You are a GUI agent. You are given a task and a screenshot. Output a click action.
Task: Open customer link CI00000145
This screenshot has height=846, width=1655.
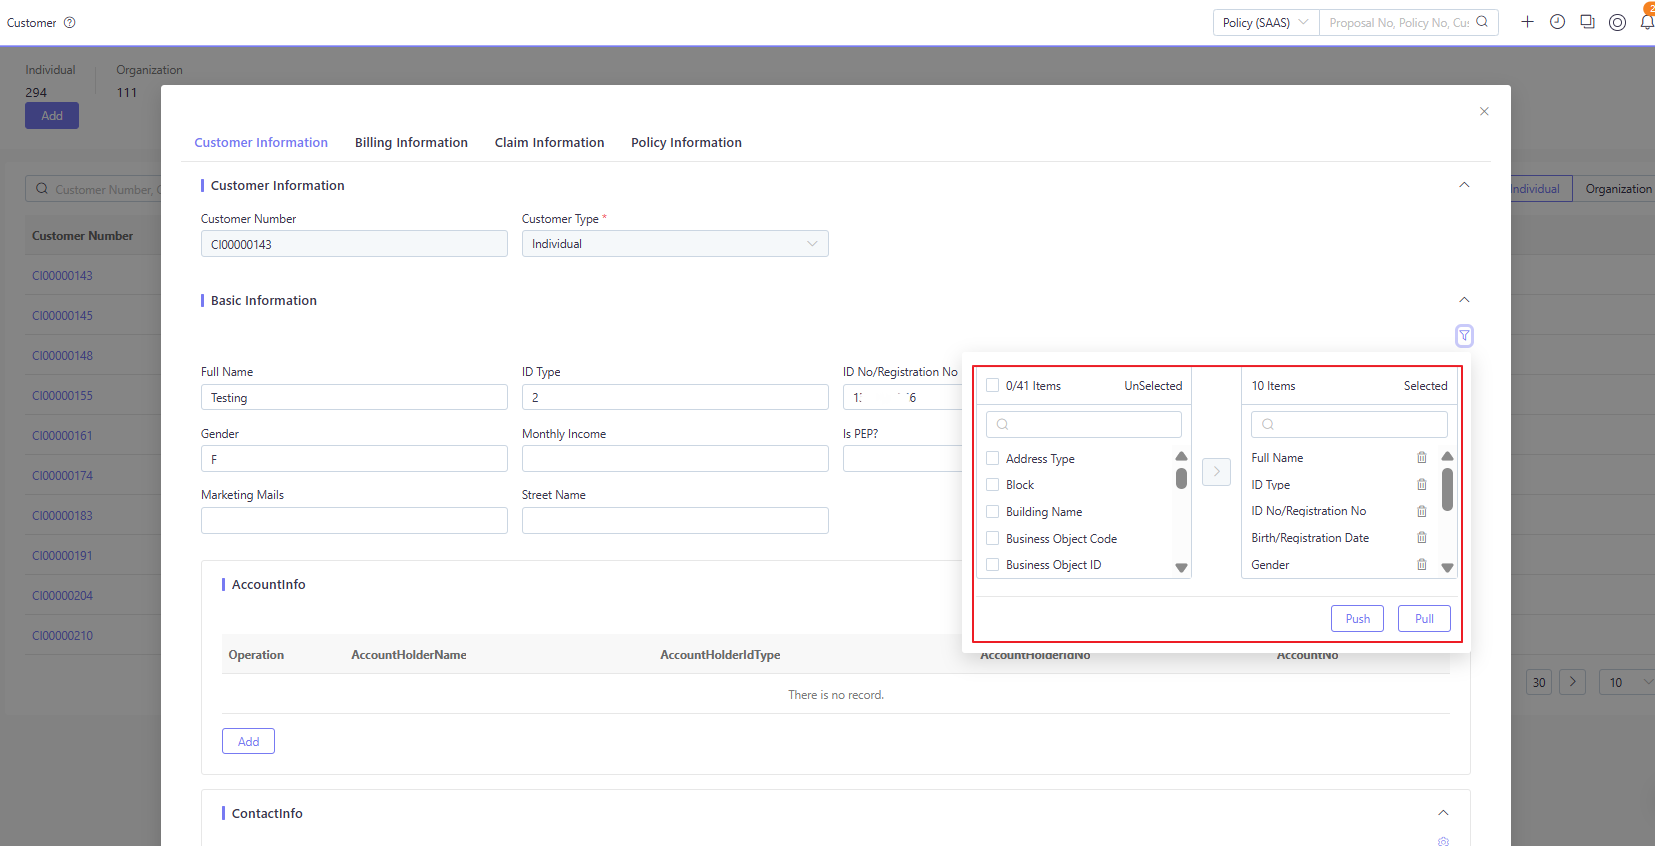tap(62, 316)
